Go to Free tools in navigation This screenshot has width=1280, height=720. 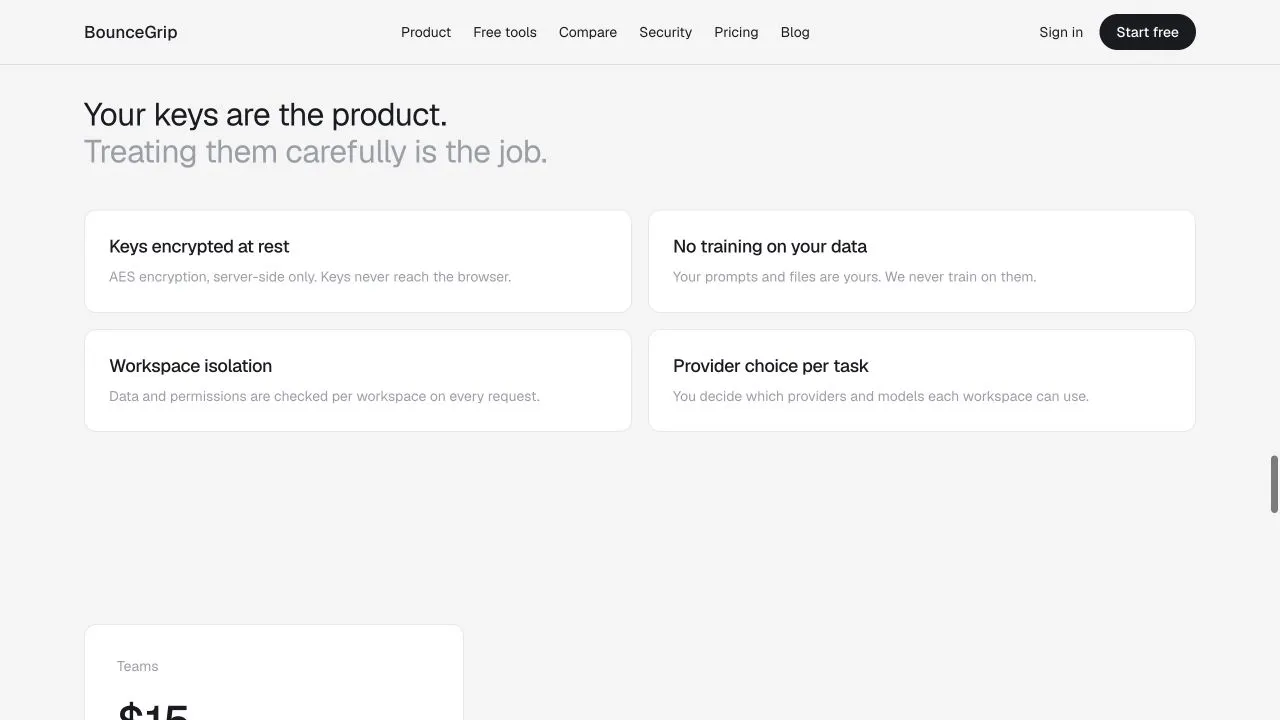pos(505,32)
